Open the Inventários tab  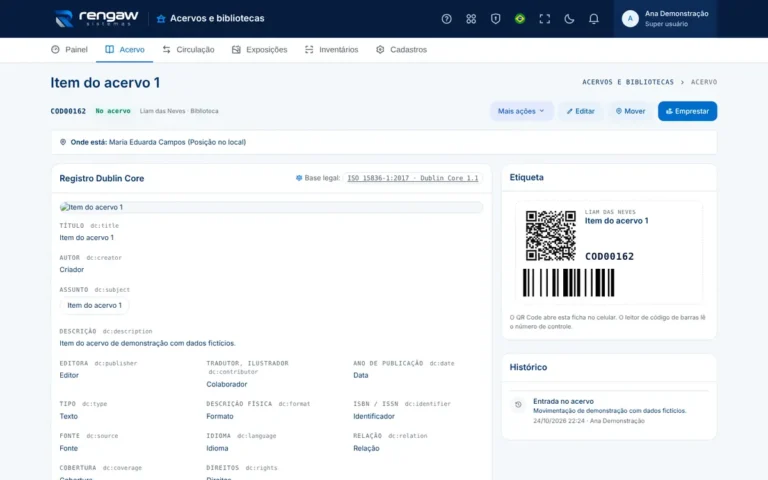coord(332,49)
